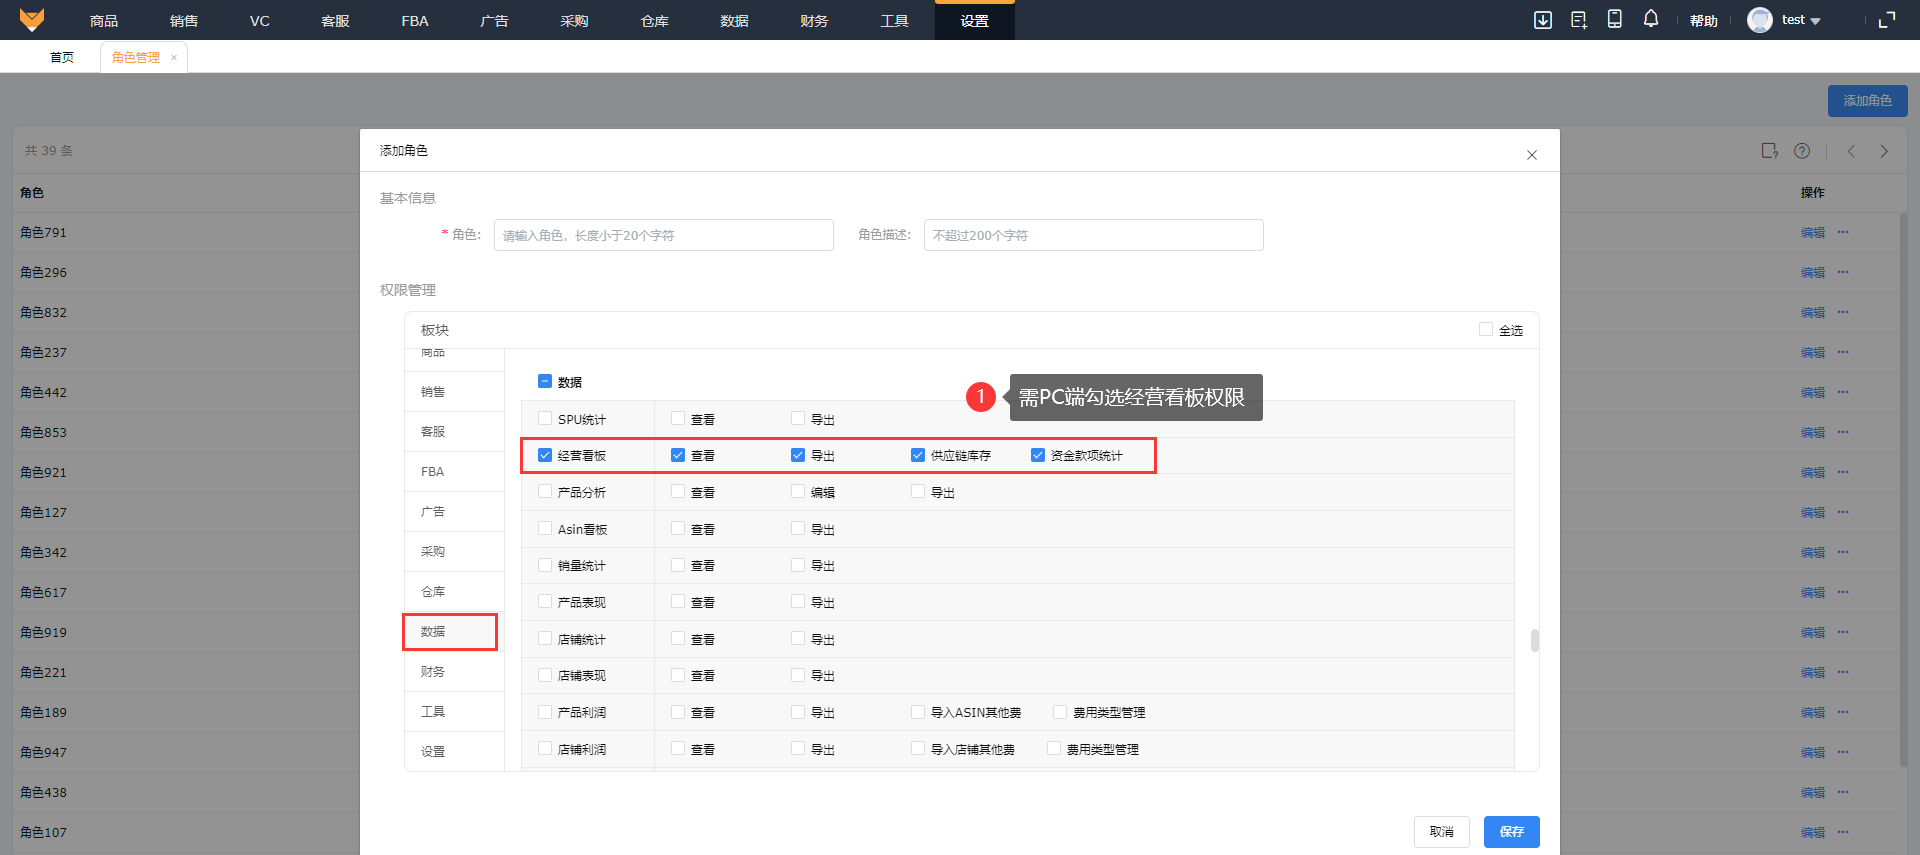Open the notification bell
1920x855 pixels.
1651,20
